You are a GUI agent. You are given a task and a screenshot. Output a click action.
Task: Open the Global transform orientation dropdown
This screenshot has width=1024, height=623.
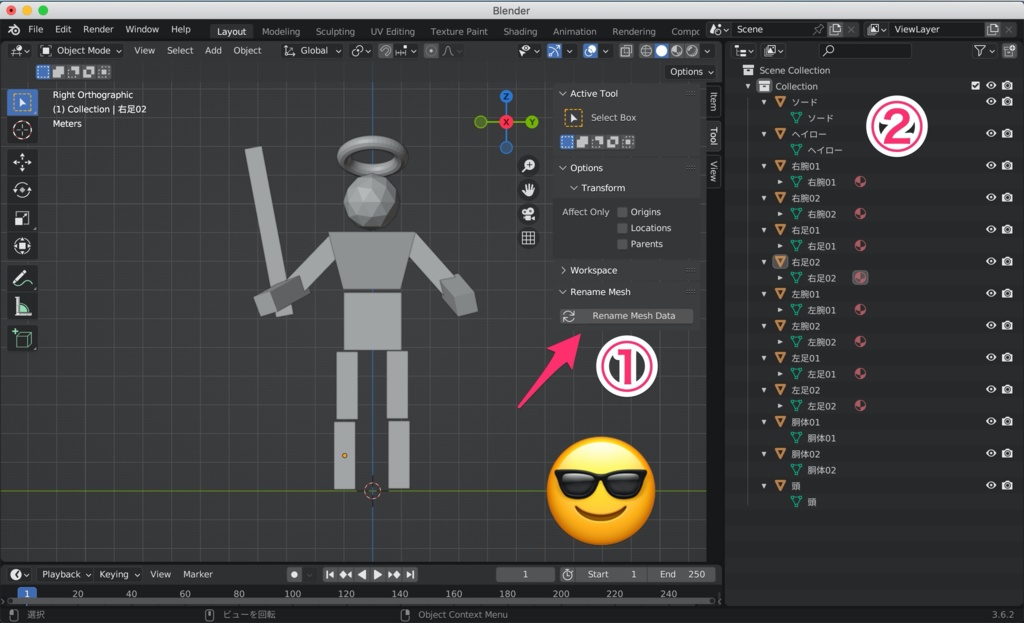point(313,51)
